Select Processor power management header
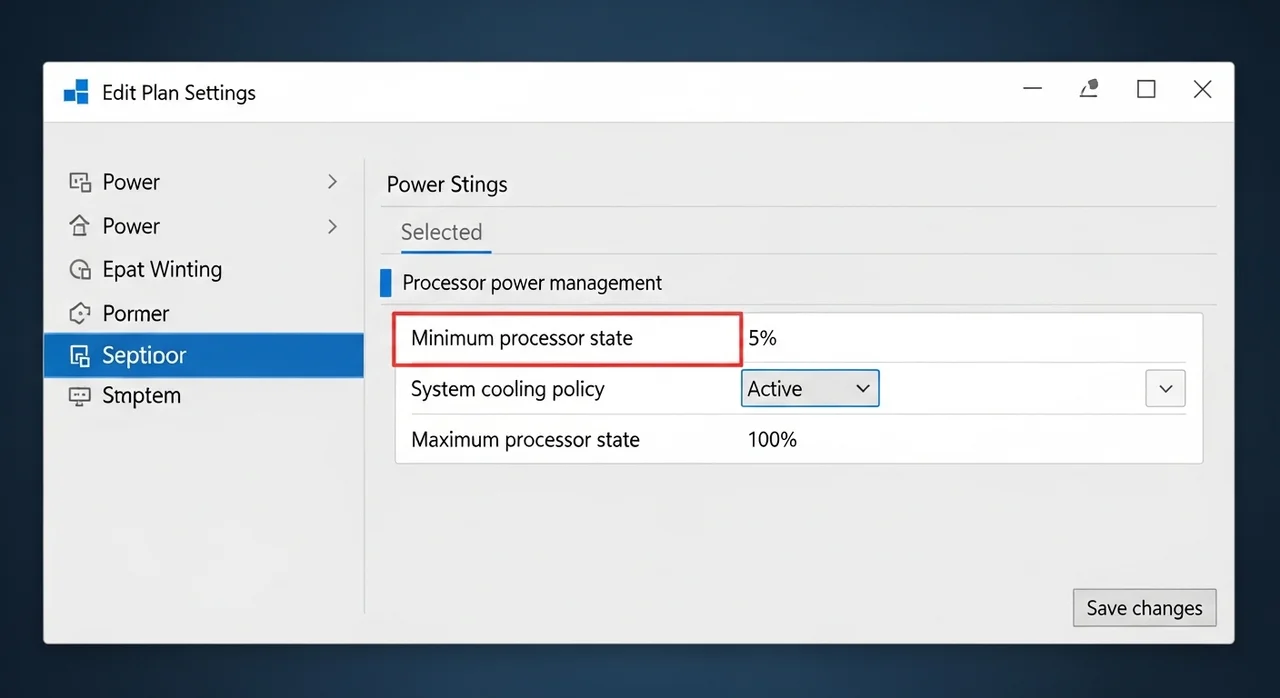Image resolution: width=1280 pixels, height=698 pixels. coord(532,283)
